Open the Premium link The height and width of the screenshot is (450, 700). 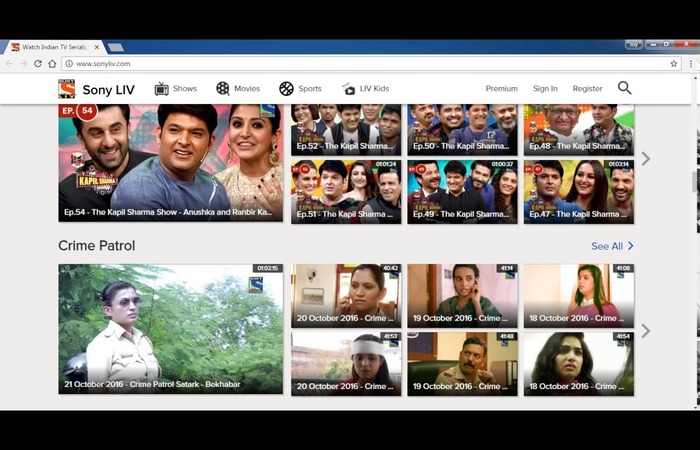click(502, 88)
